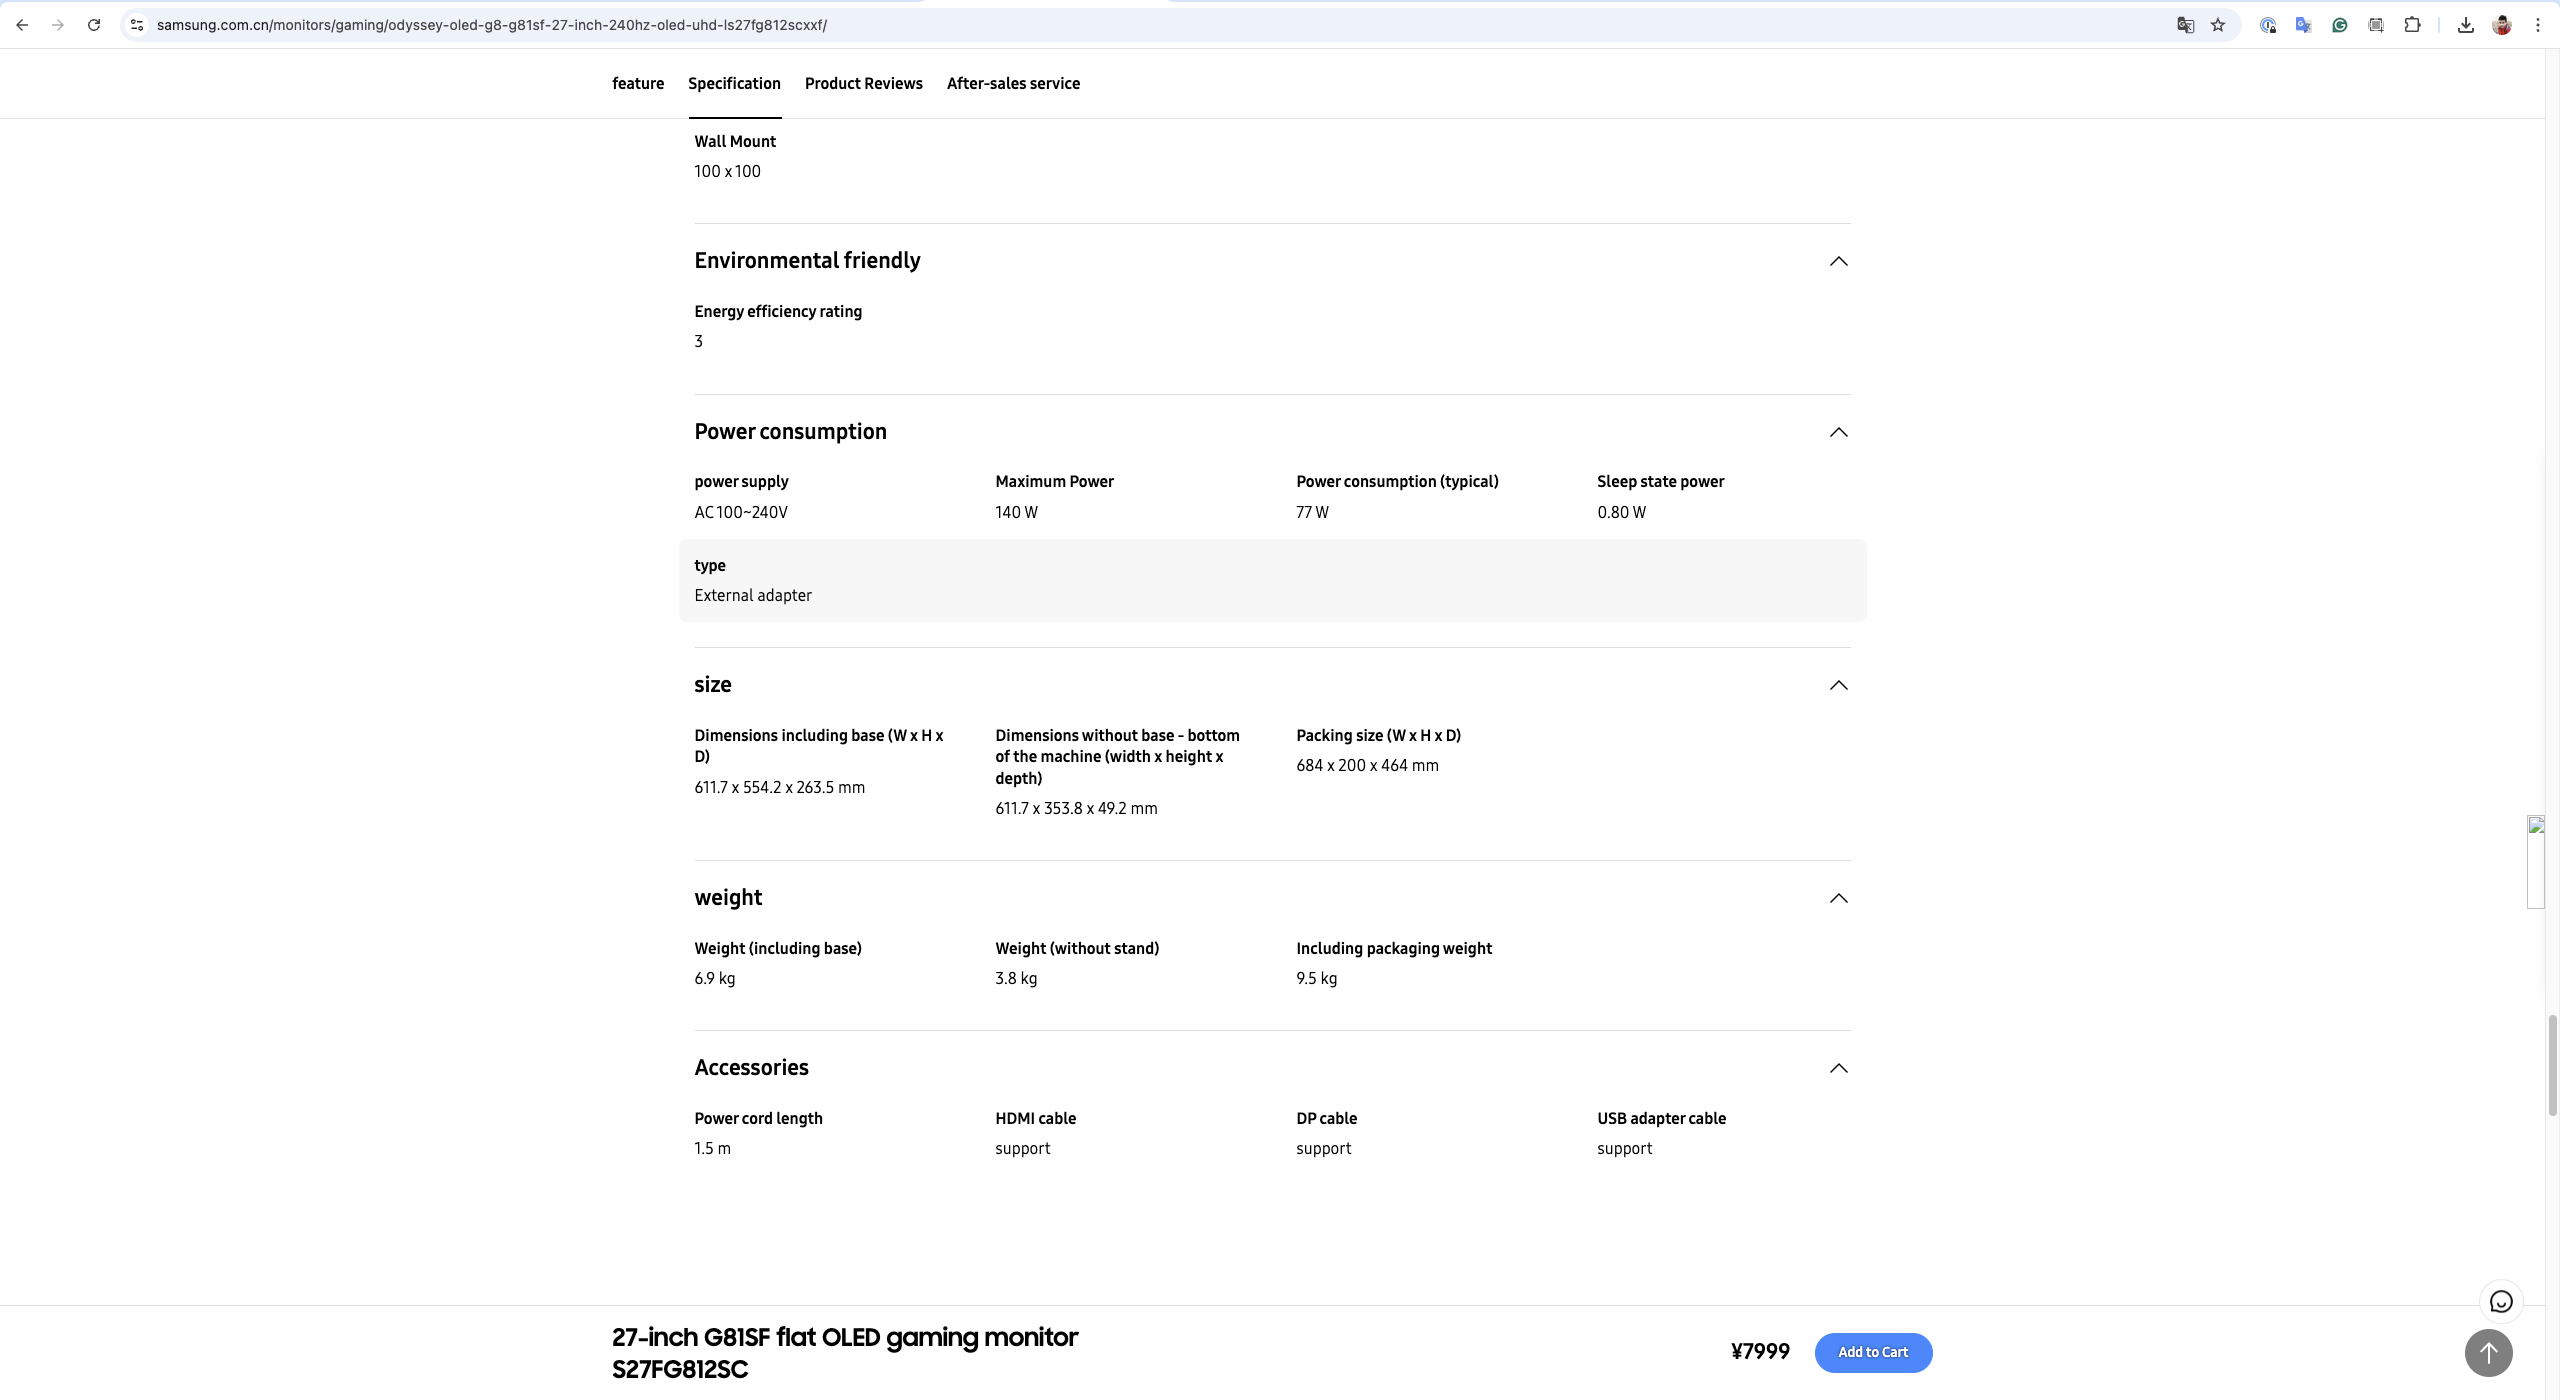The image size is (2560, 1400).
Task: Open the browser Downloads icon
Action: (x=2465, y=25)
